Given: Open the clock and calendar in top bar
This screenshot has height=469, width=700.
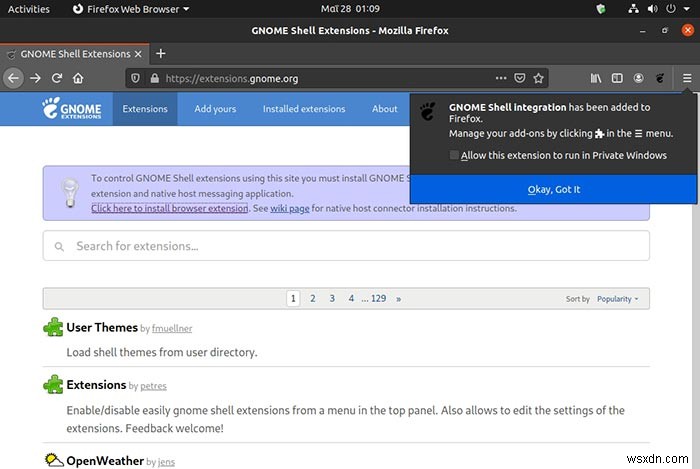Looking at the screenshot, I should 350,8.
